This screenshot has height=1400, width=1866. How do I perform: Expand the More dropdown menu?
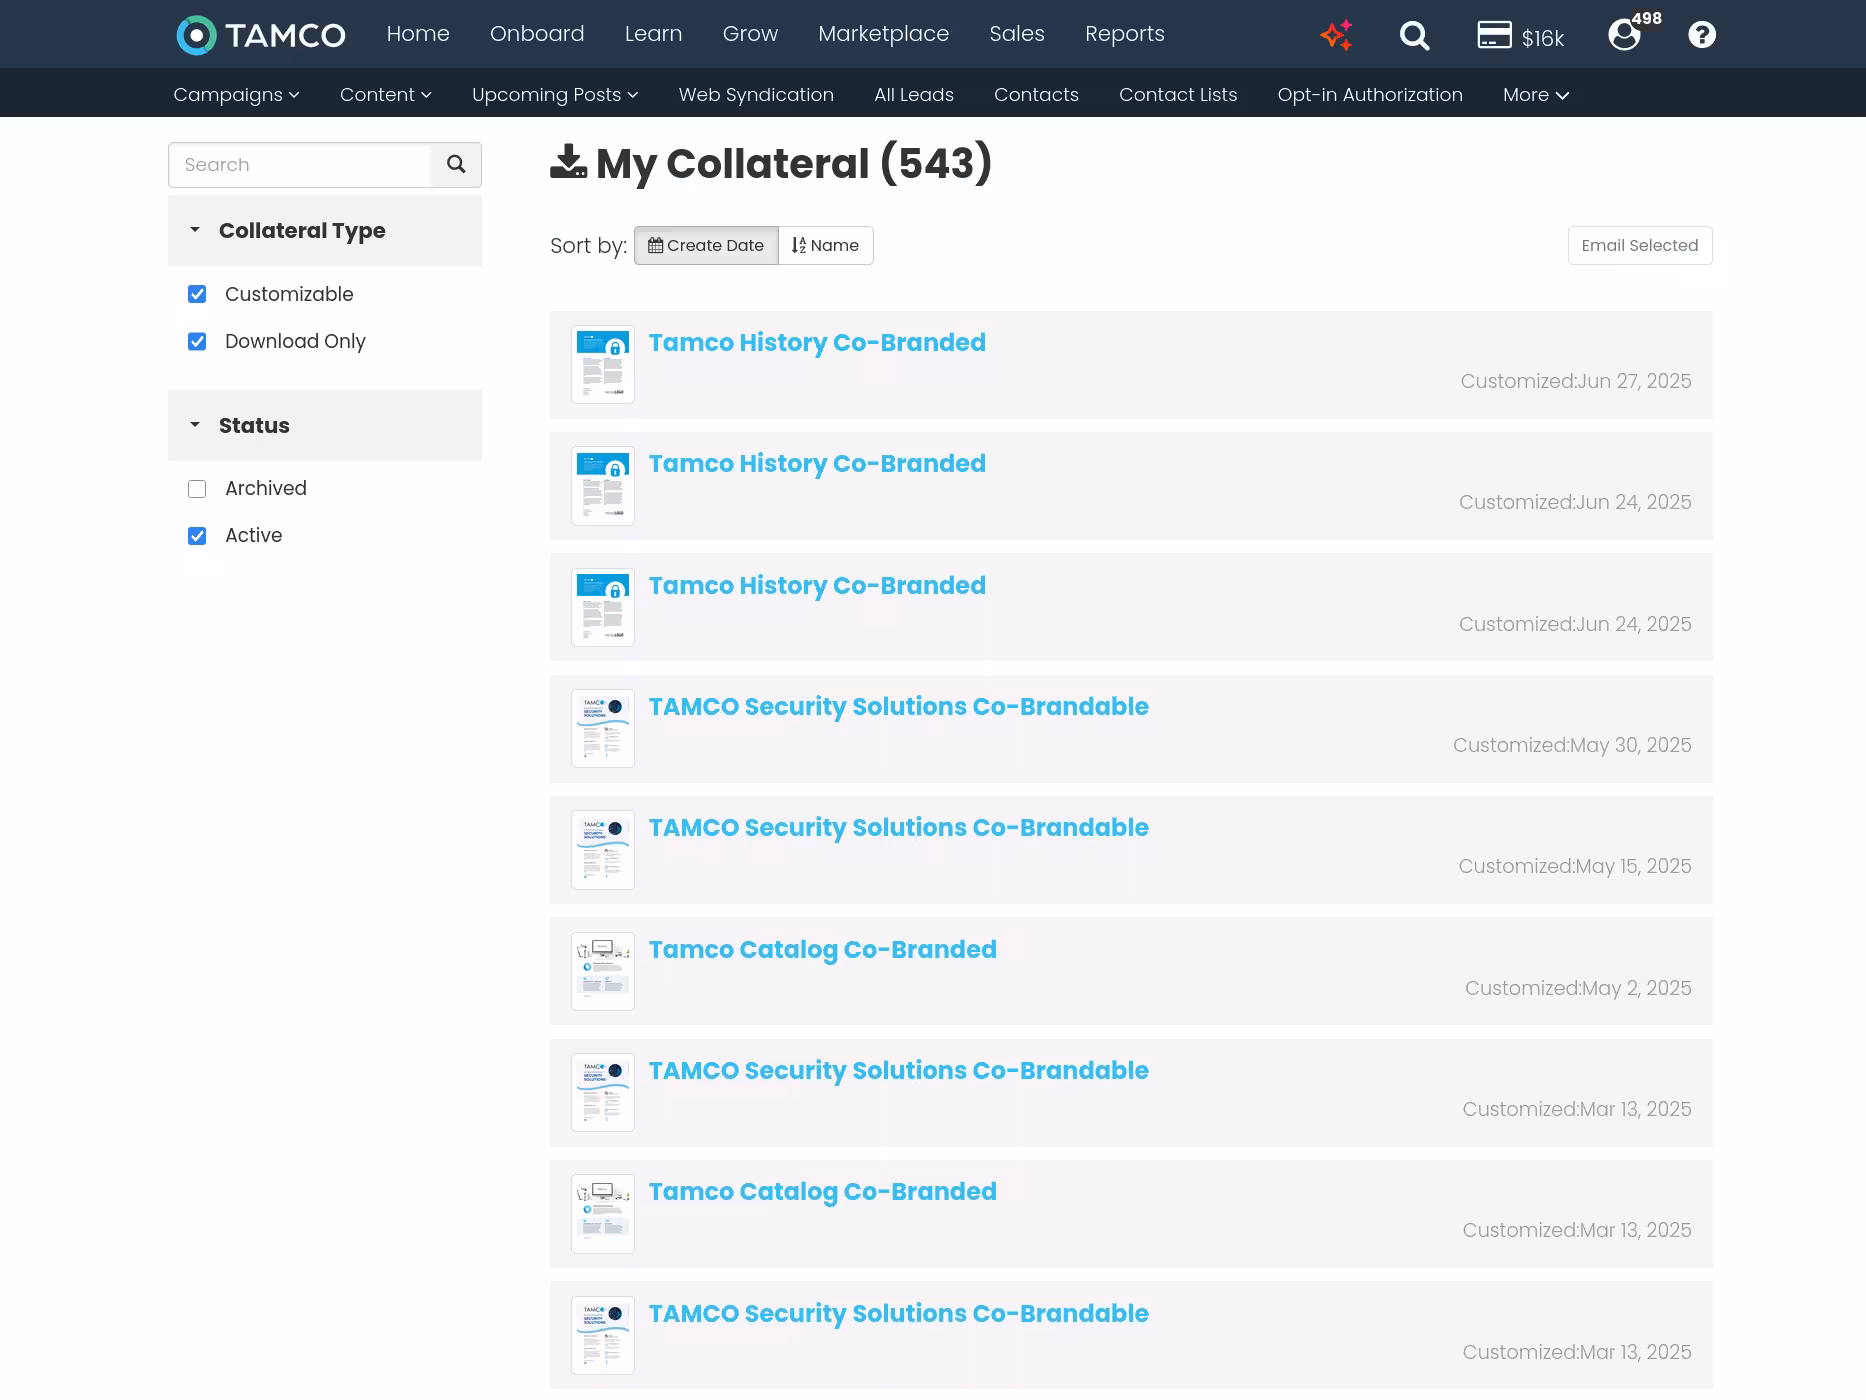pos(1536,95)
